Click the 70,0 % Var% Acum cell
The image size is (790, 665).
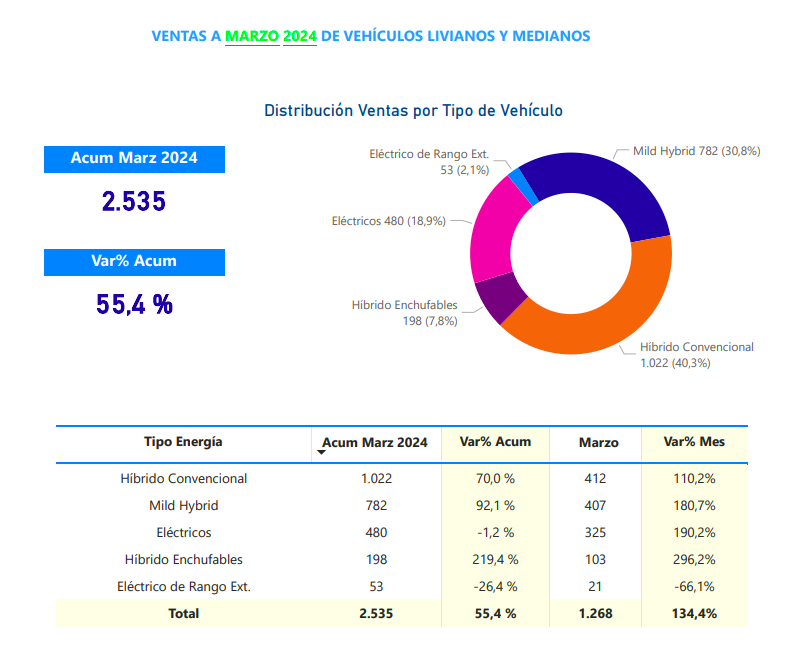[x=495, y=479]
